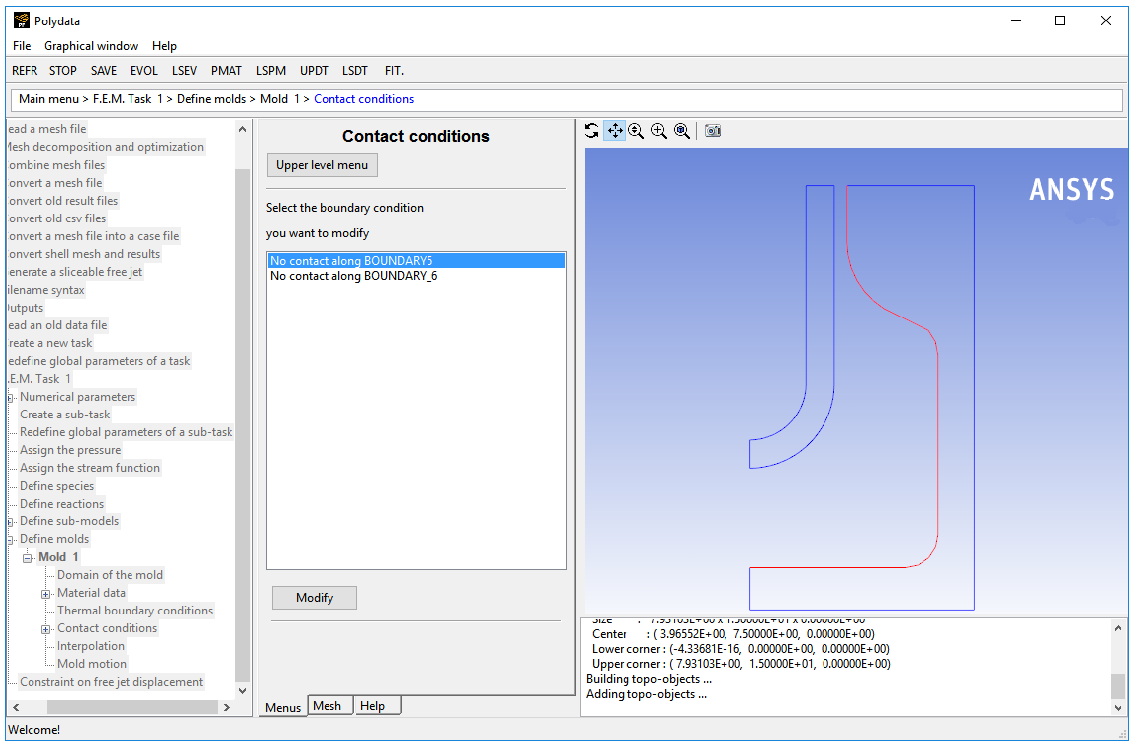This screenshot has width=1136, height=745.
Task: Select Define species in tree
Action: click(x=57, y=486)
